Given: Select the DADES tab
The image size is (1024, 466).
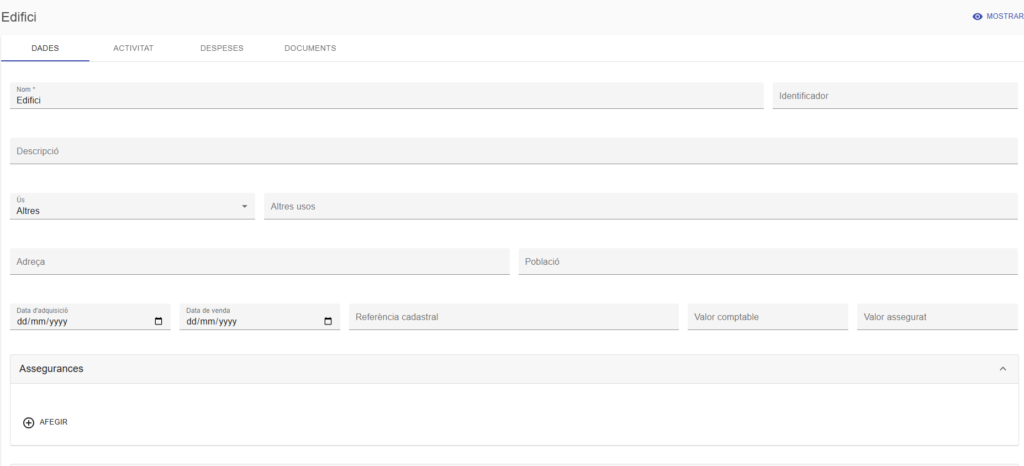Looking at the screenshot, I should point(45,48).
